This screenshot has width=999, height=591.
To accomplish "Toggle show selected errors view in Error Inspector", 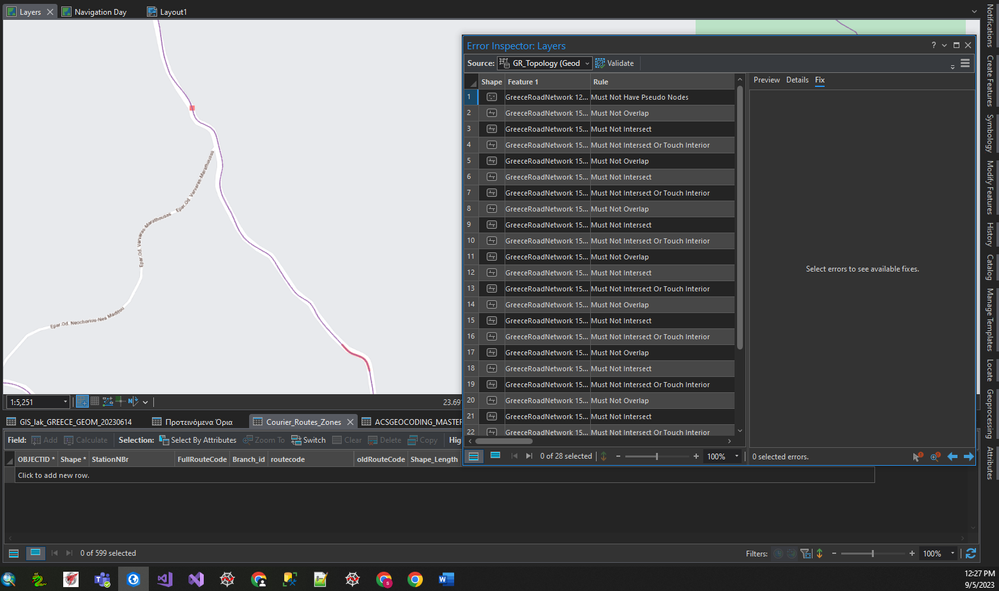I will pyautogui.click(x=495, y=456).
